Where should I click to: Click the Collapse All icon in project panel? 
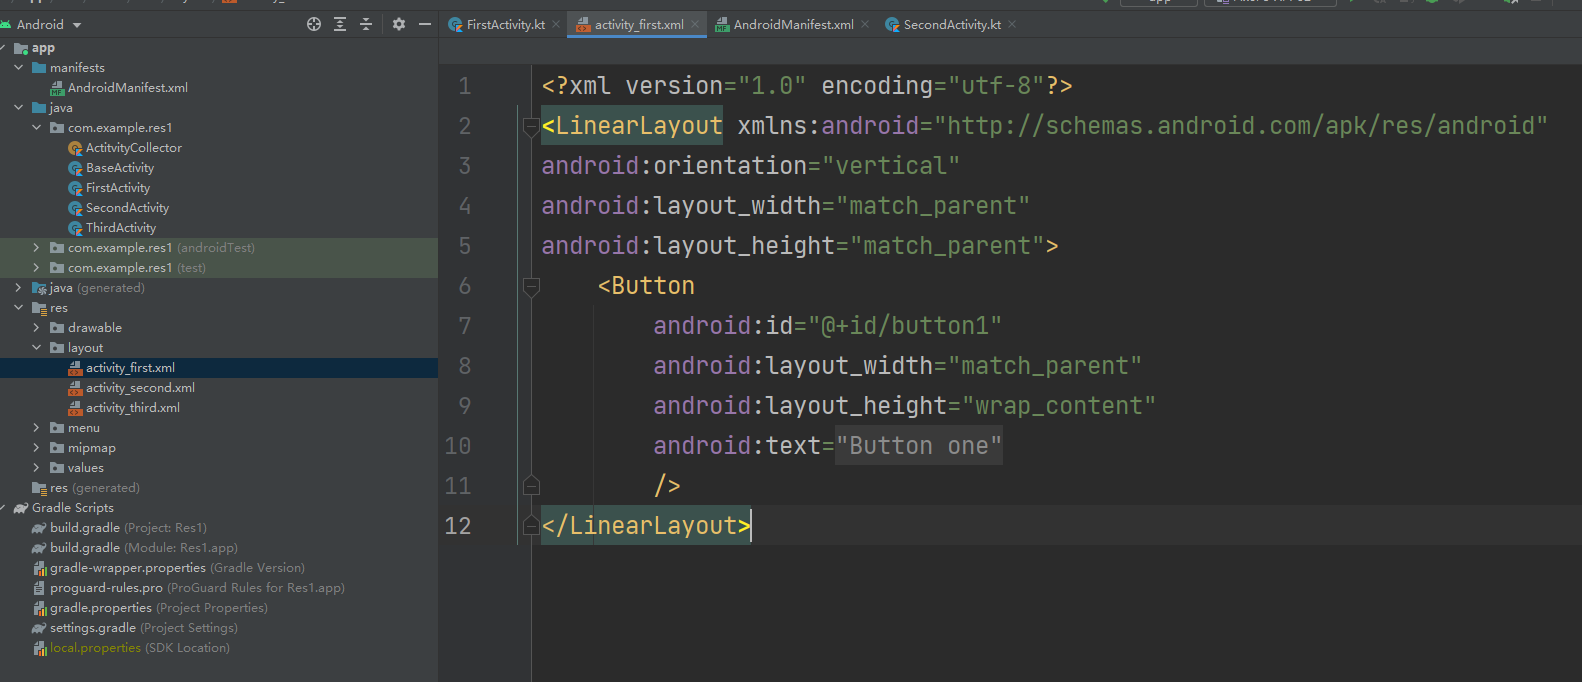pos(366,24)
